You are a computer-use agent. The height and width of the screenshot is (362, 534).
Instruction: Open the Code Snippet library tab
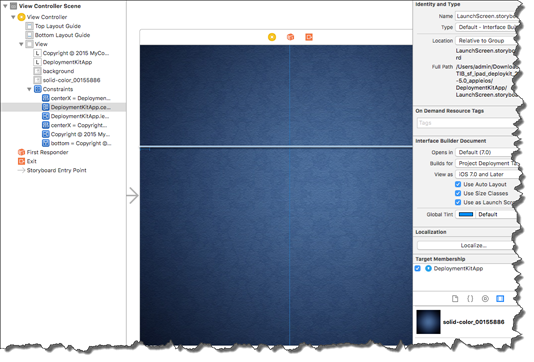click(470, 299)
